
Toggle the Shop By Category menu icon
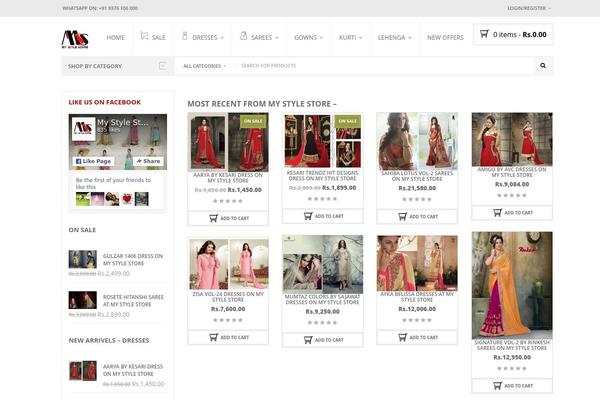163,66
